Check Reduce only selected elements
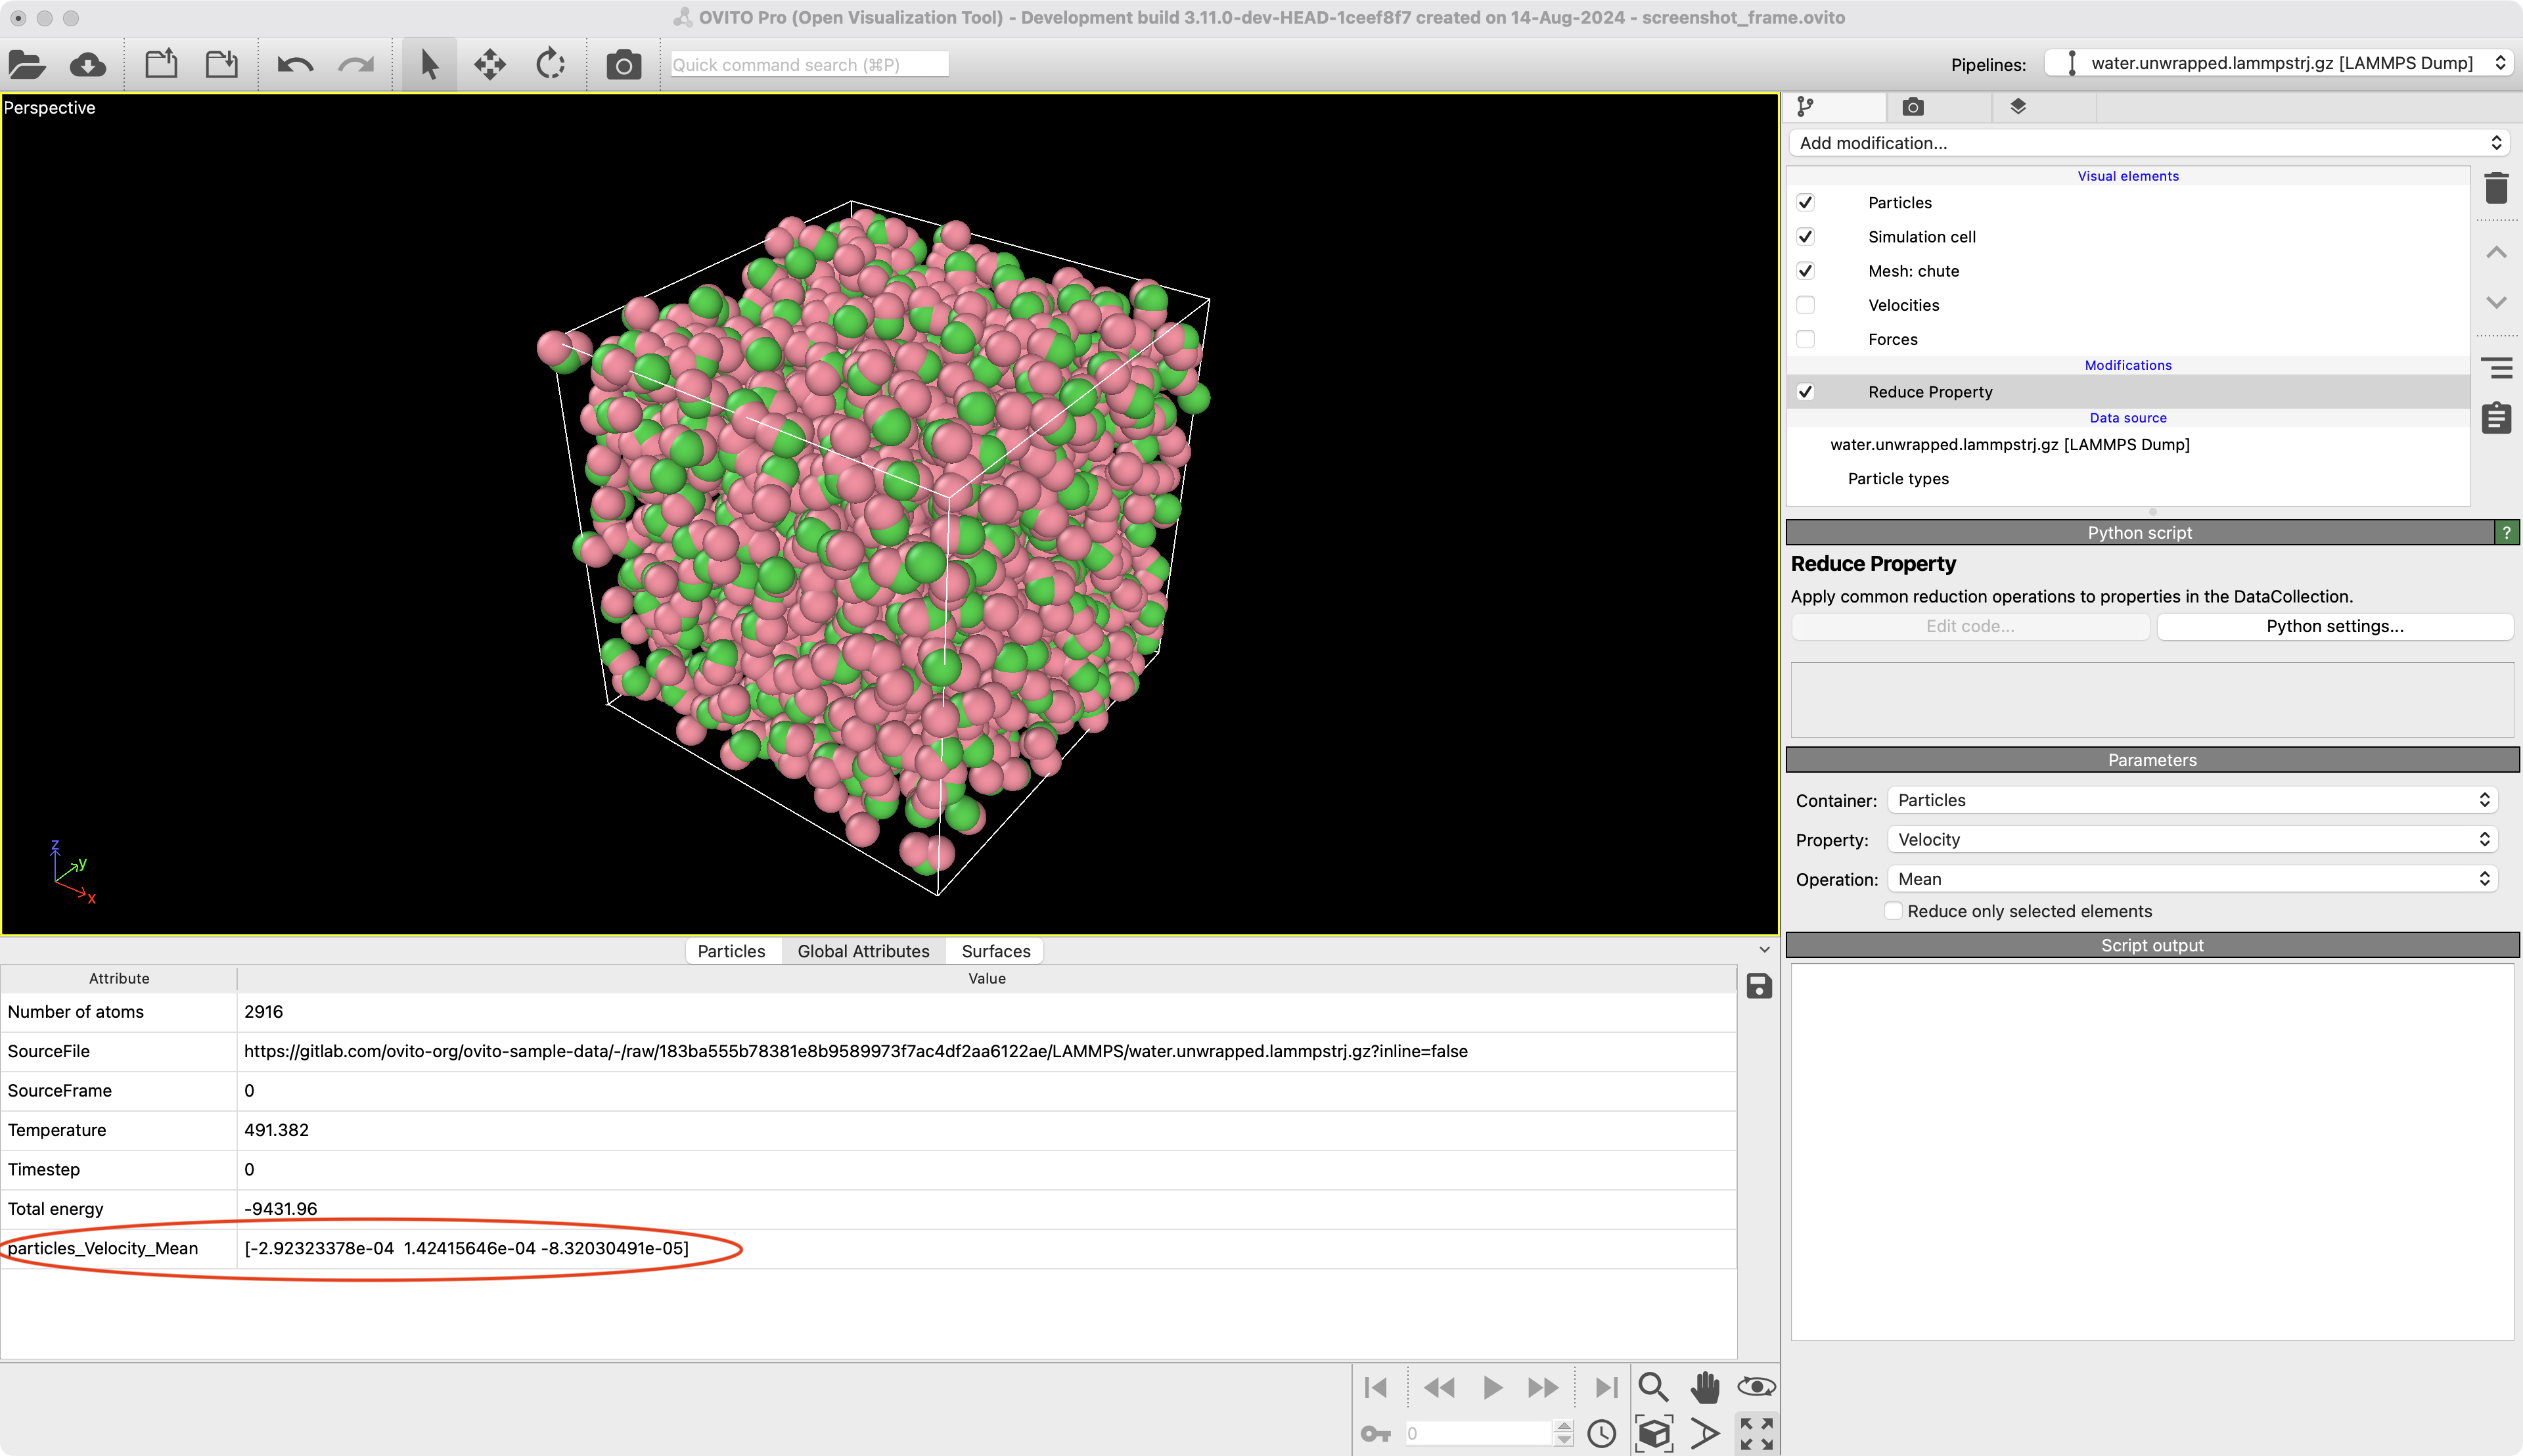 tap(1893, 911)
